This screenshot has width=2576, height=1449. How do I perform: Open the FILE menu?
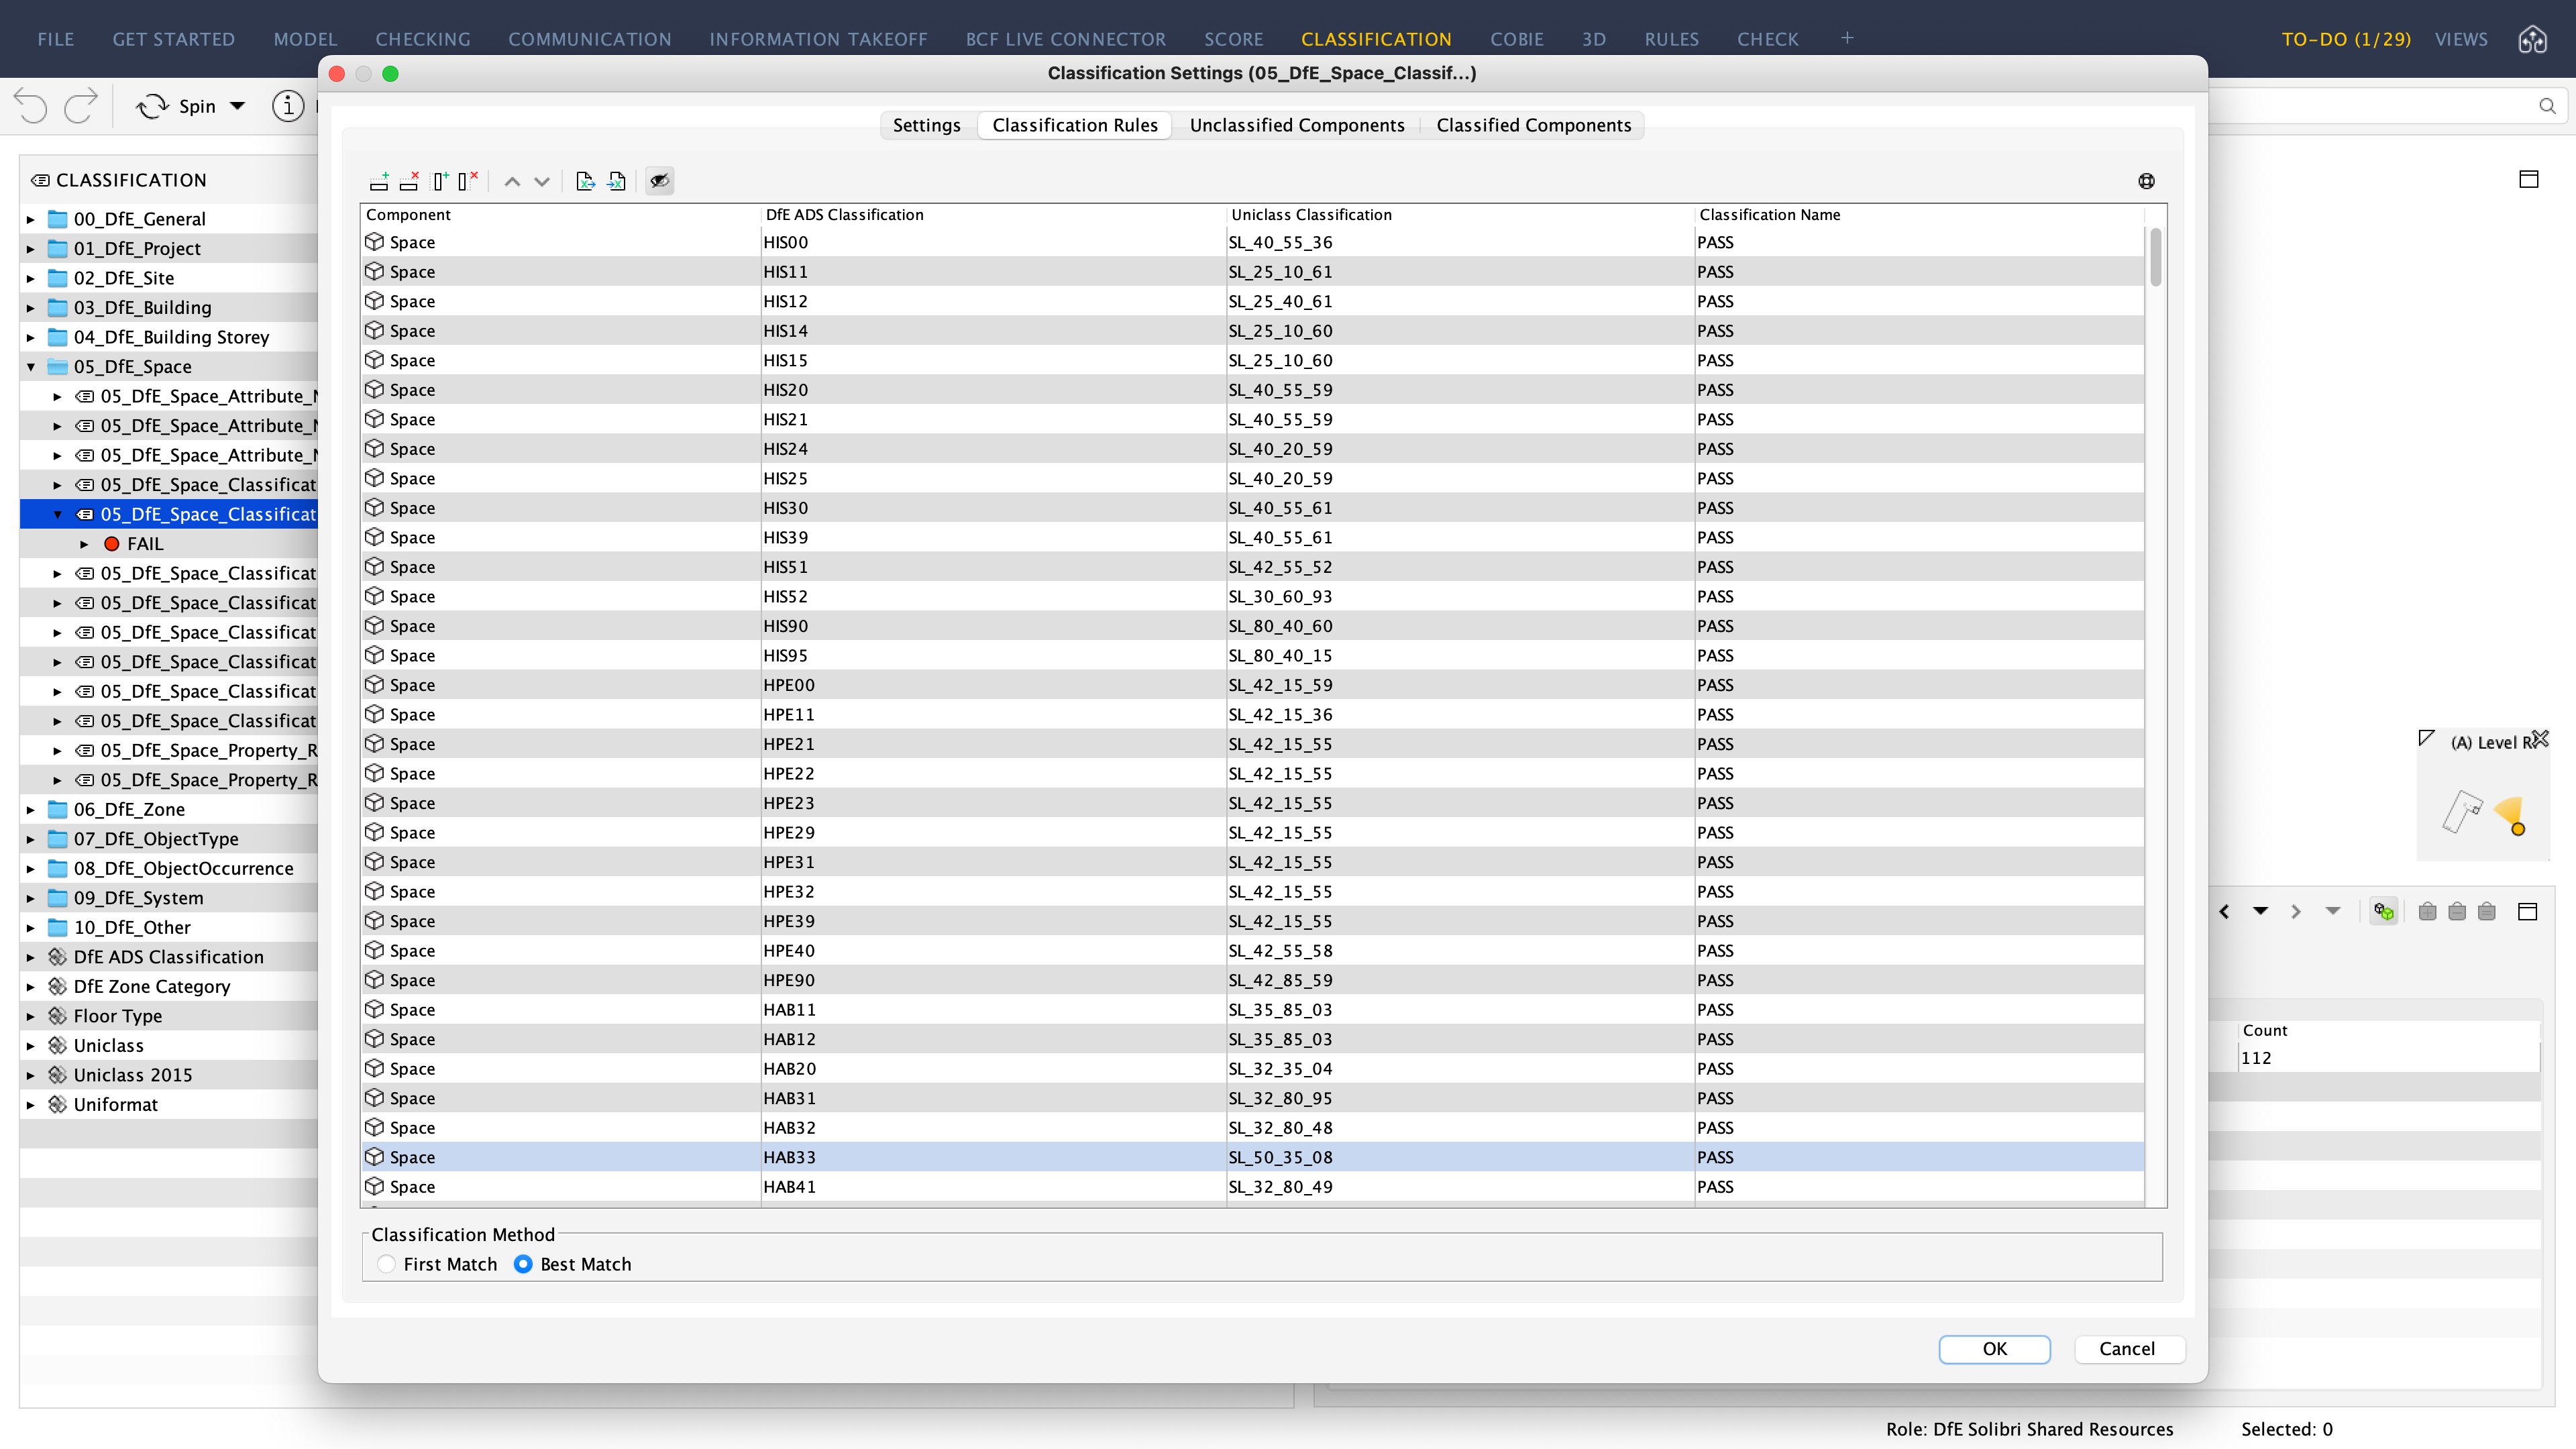(x=56, y=39)
